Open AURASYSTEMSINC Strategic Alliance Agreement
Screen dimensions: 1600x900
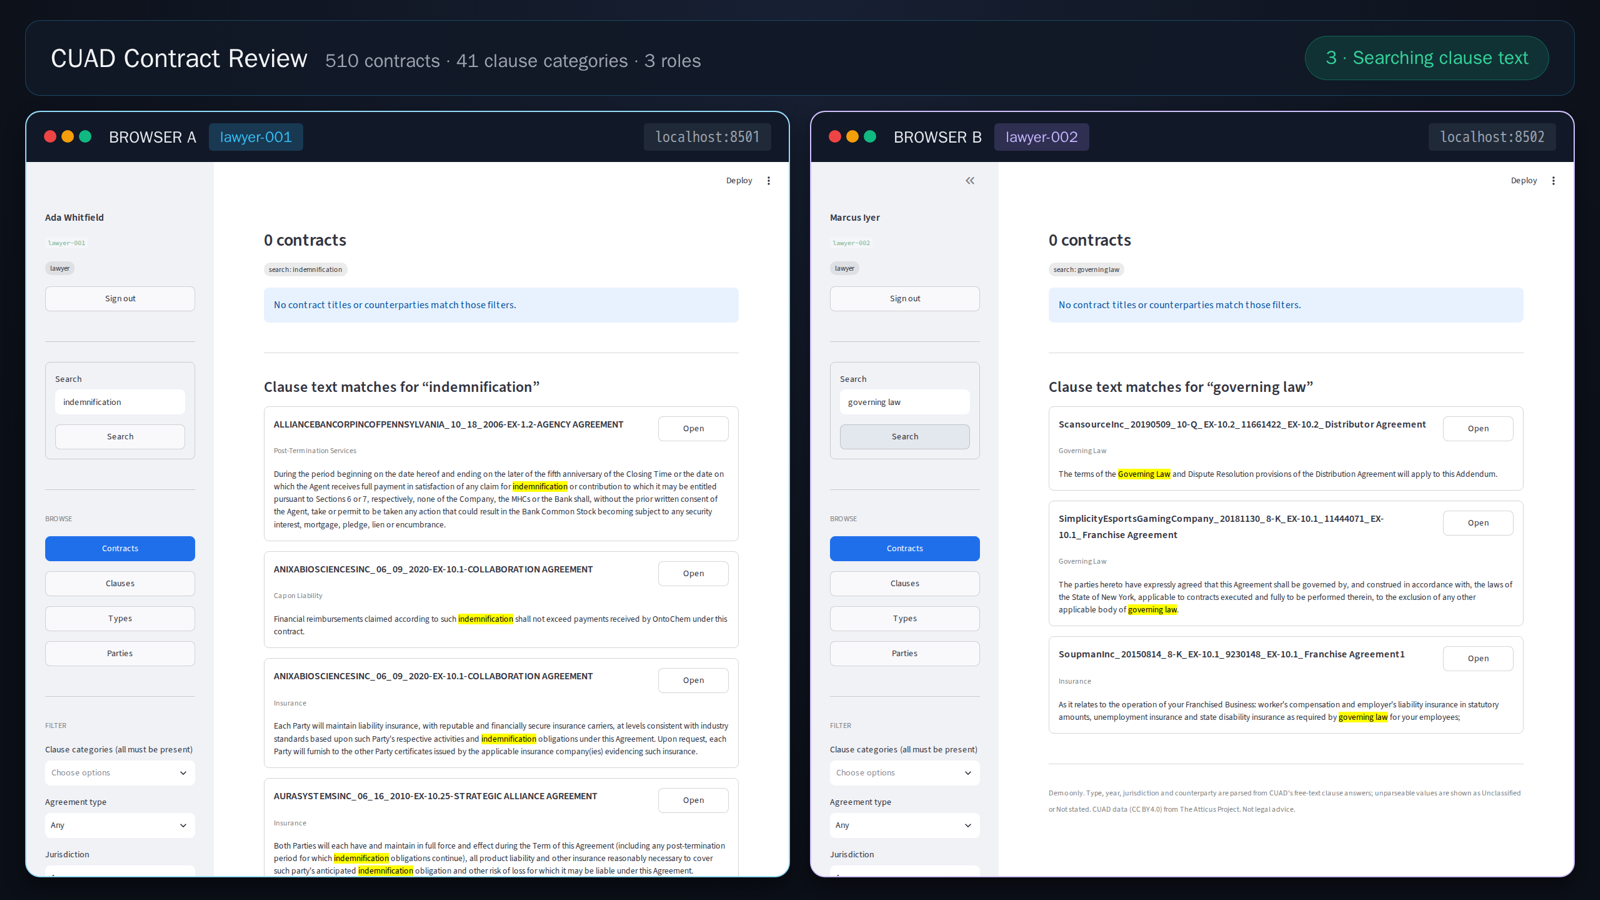693,800
